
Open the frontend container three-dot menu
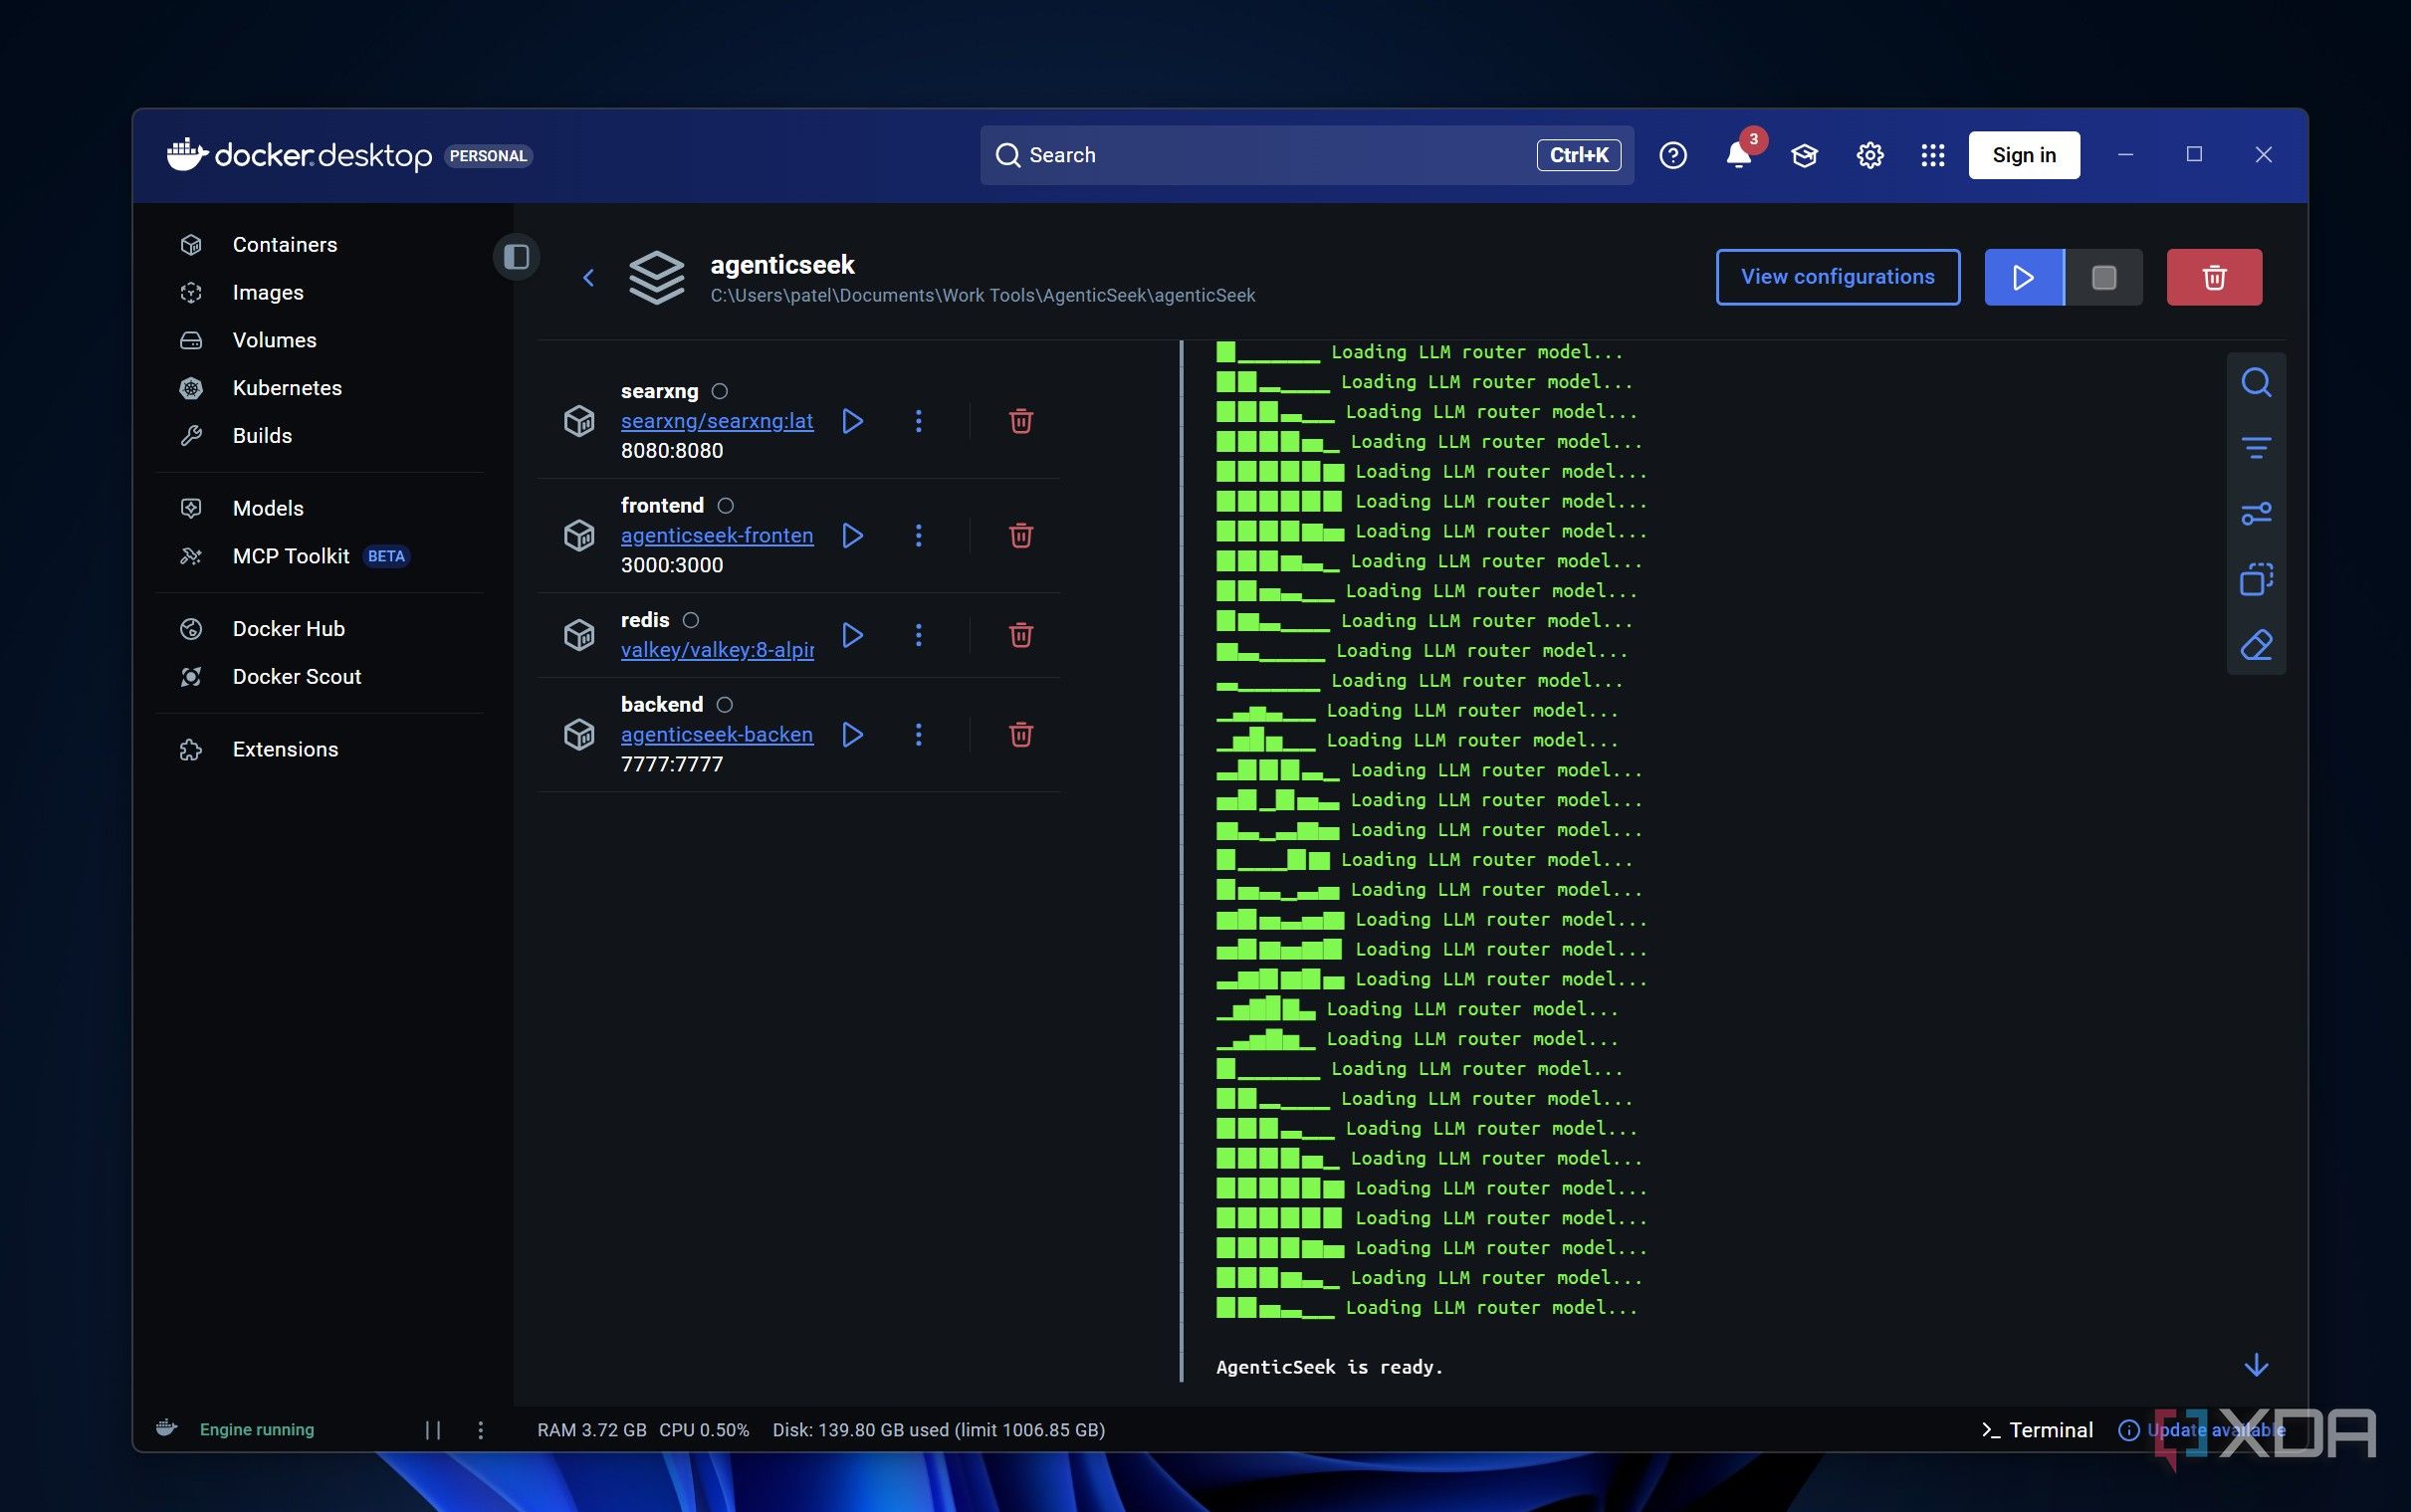918,535
